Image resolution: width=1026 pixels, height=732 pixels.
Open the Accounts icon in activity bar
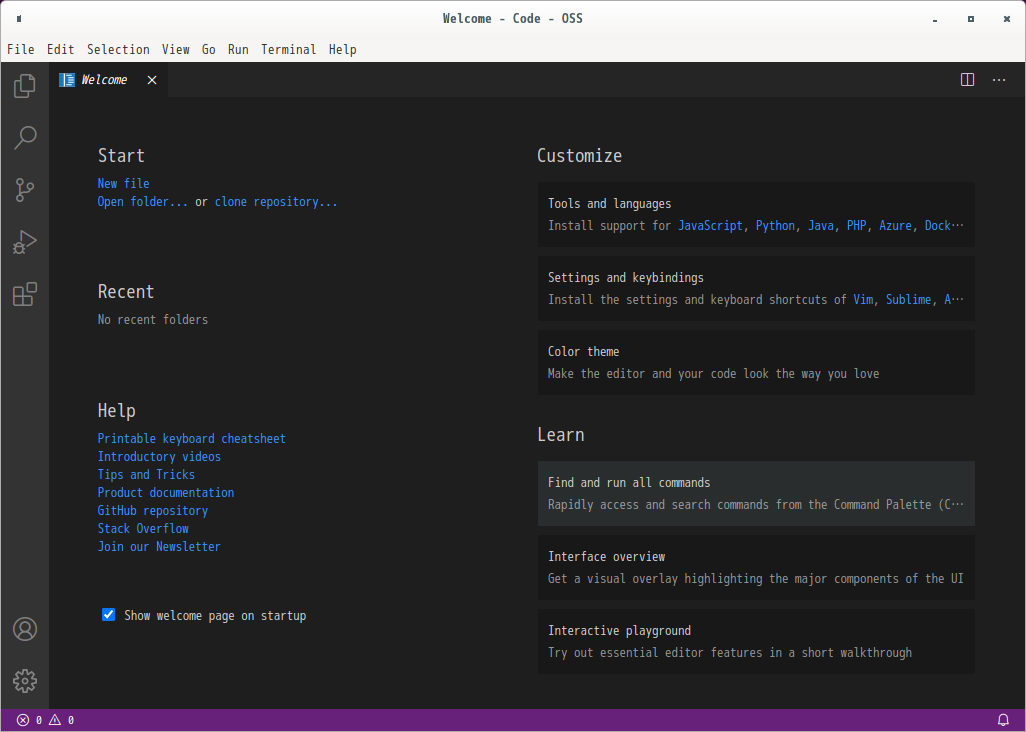25,629
